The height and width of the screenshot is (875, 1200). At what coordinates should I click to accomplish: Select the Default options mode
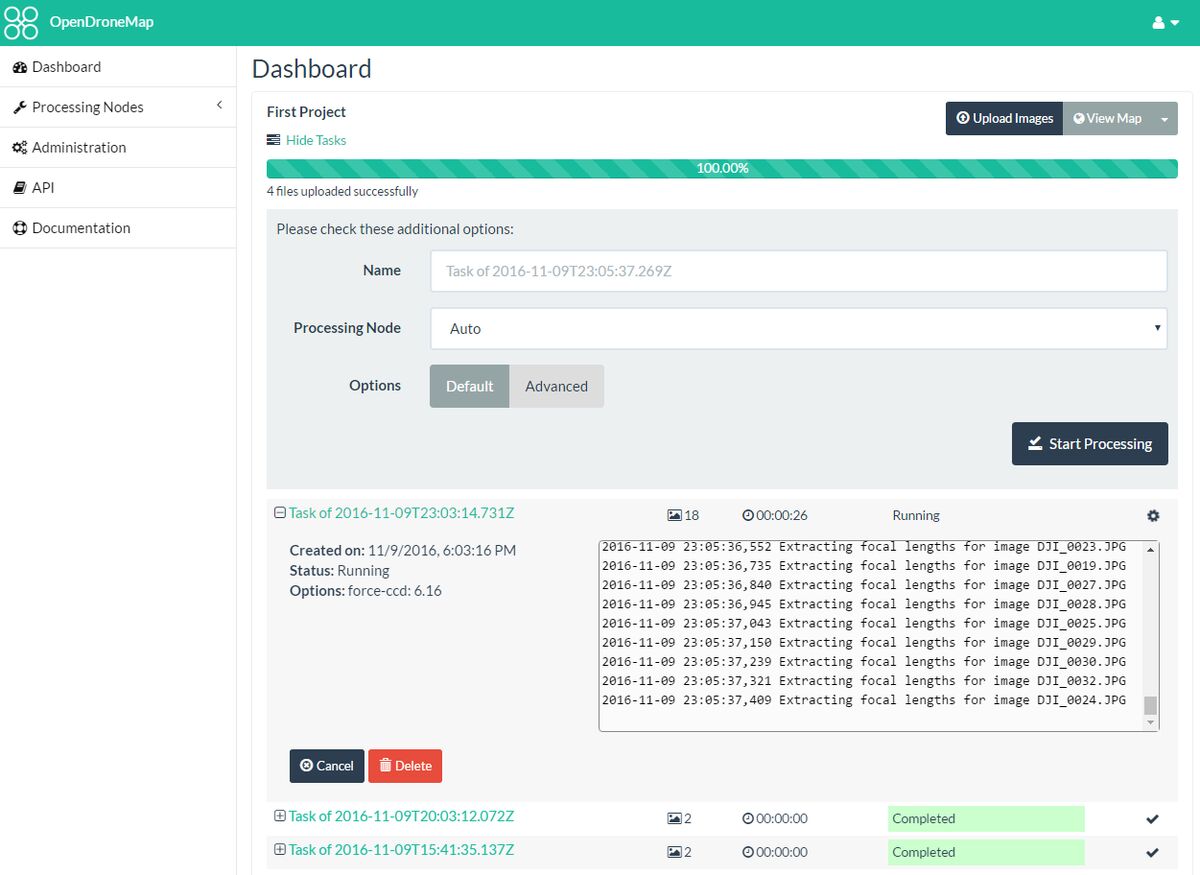[469, 386]
